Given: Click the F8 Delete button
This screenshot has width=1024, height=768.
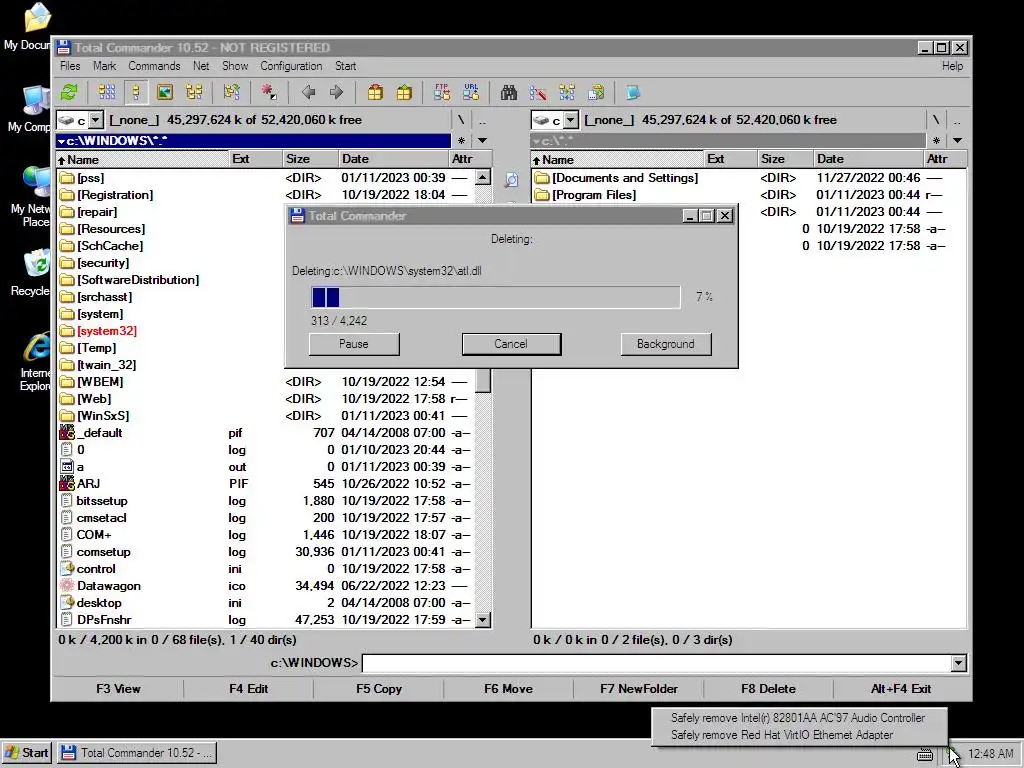Looking at the screenshot, I should tap(768, 688).
